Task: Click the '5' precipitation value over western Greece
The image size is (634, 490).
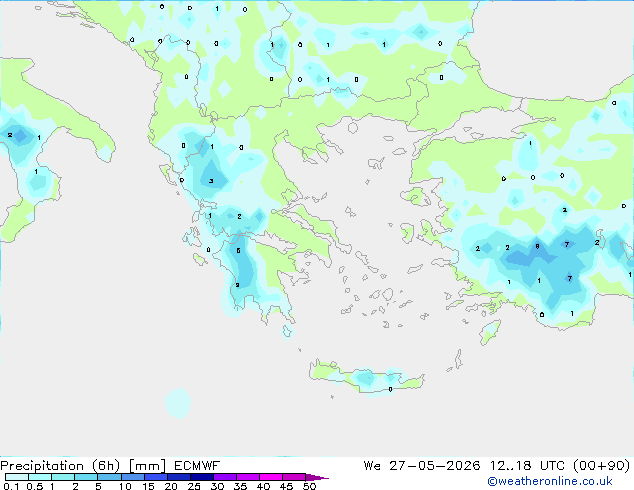Action: (239, 251)
